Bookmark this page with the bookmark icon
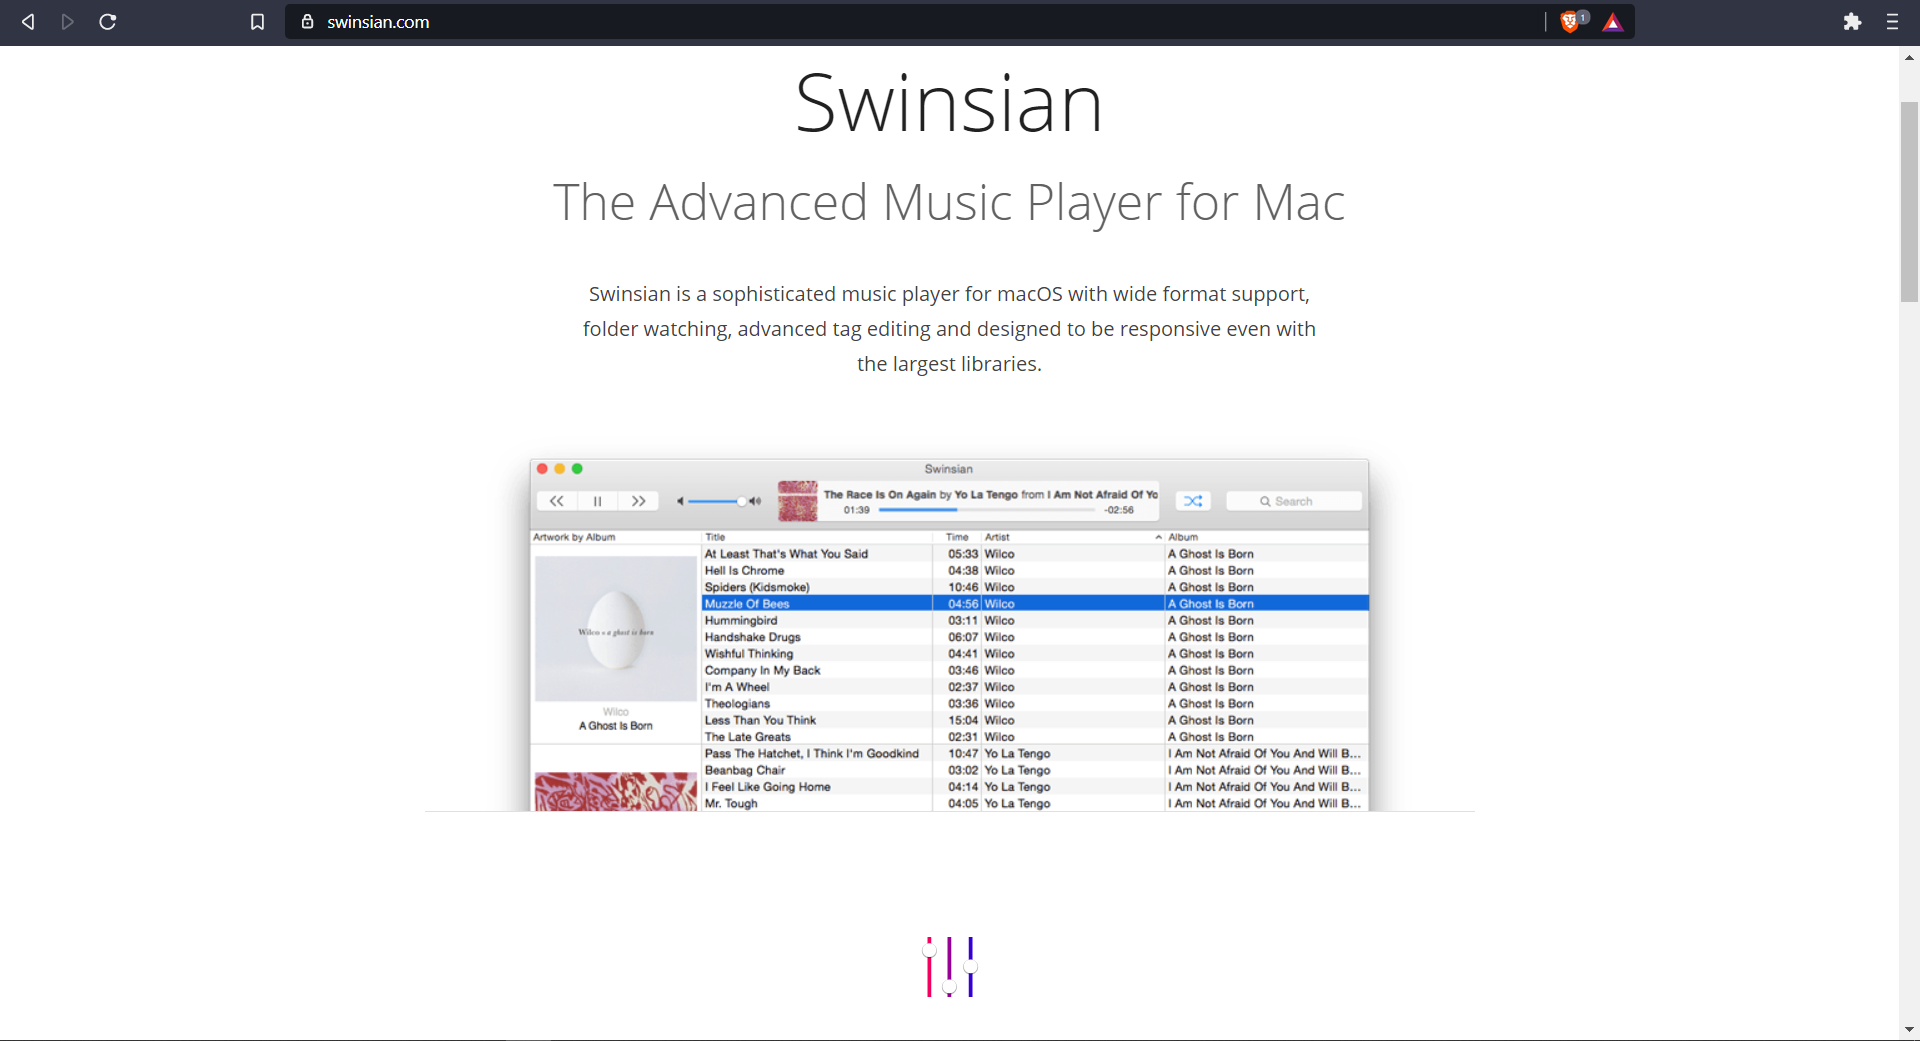Image resolution: width=1920 pixels, height=1041 pixels. click(x=257, y=22)
